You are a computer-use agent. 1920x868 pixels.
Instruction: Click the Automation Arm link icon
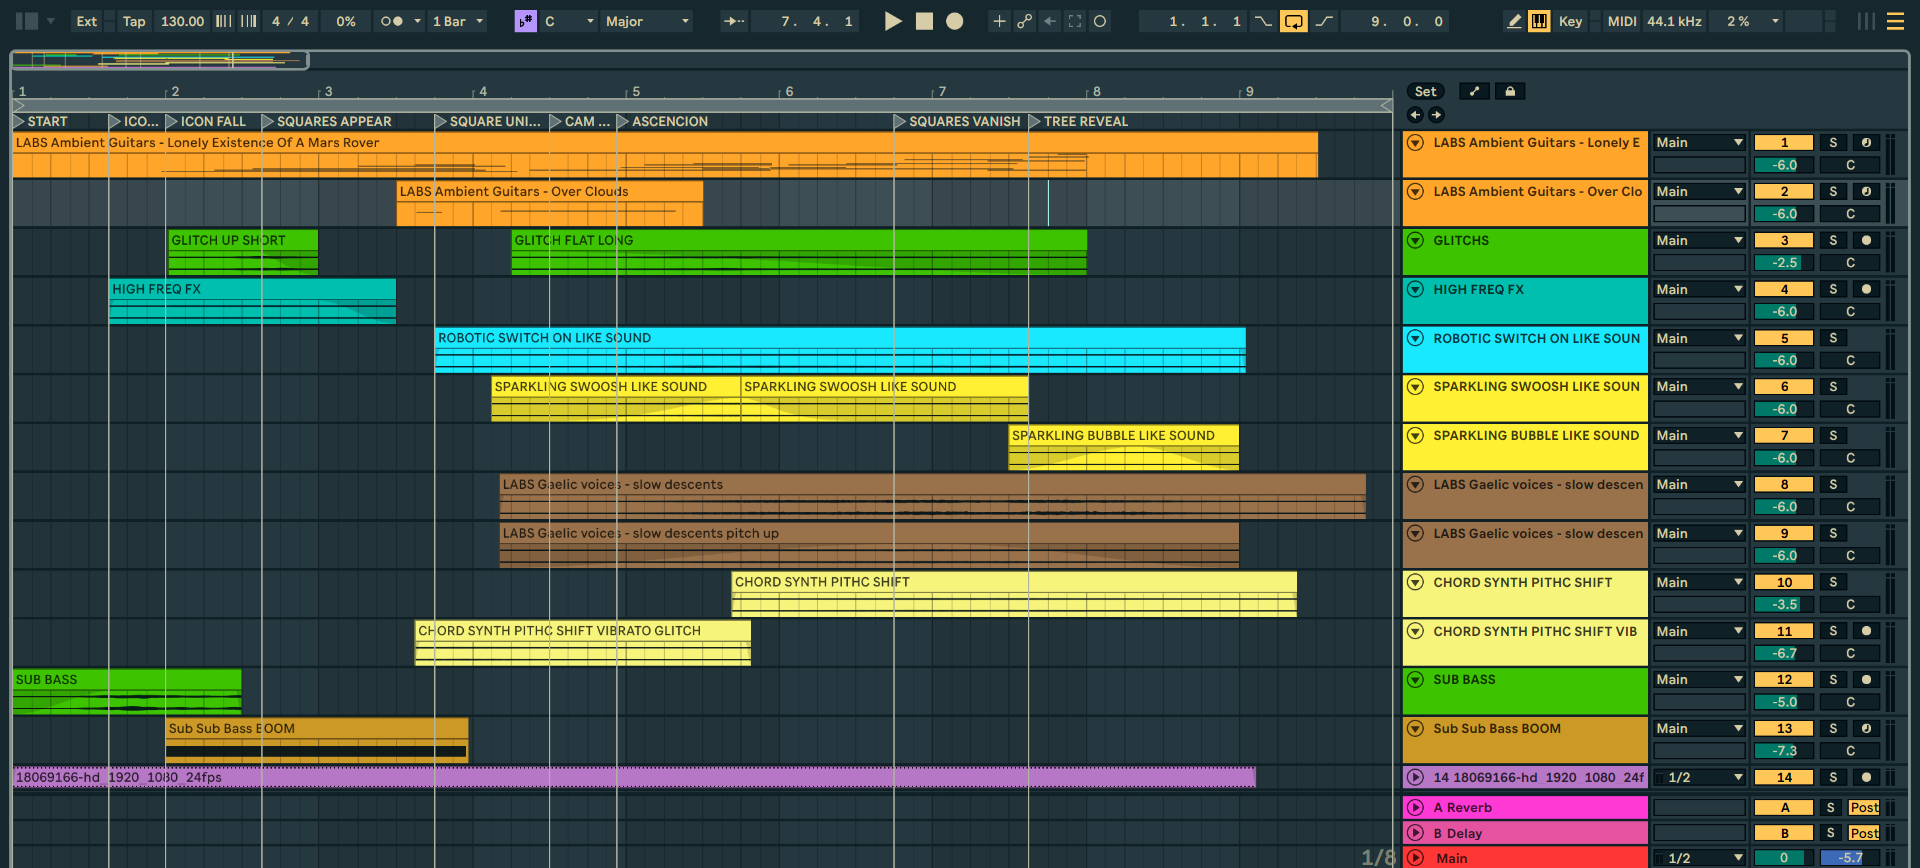click(x=1024, y=21)
